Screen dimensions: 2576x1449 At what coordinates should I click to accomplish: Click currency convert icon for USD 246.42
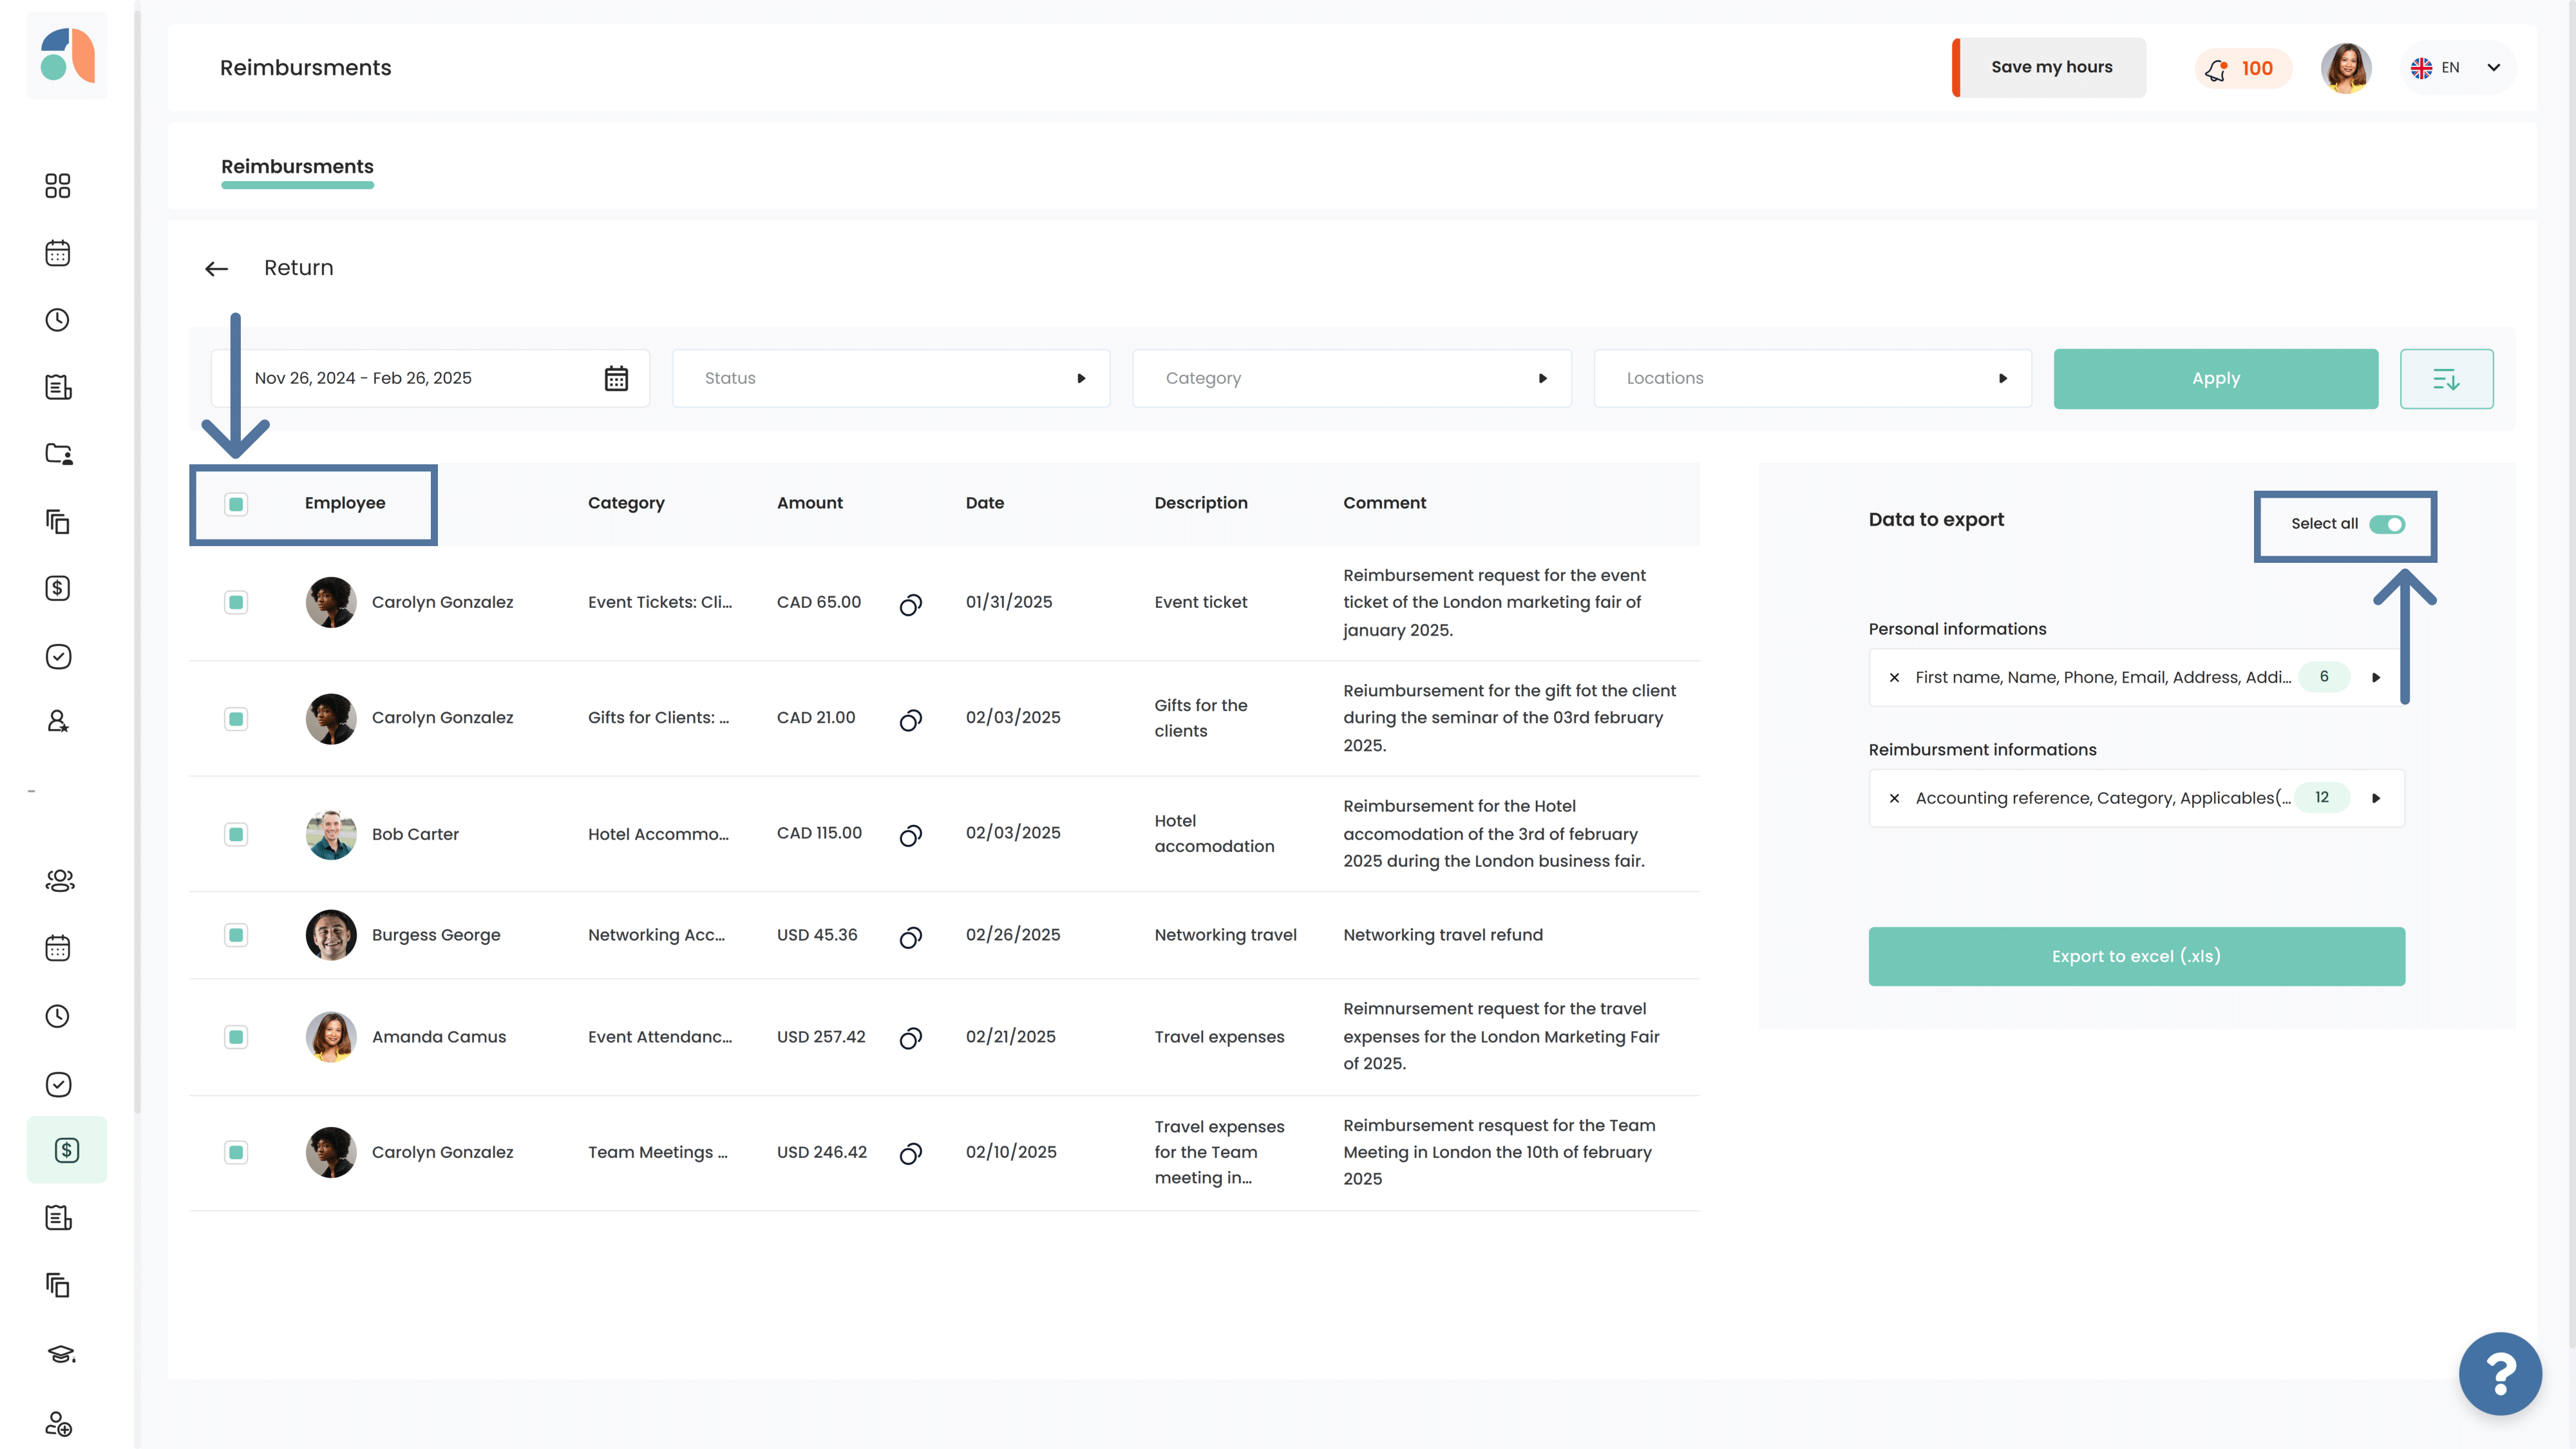(x=910, y=1153)
